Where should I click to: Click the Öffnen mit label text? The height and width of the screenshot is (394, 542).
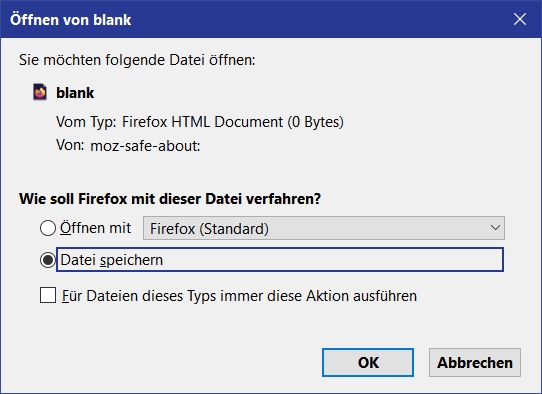(95, 228)
